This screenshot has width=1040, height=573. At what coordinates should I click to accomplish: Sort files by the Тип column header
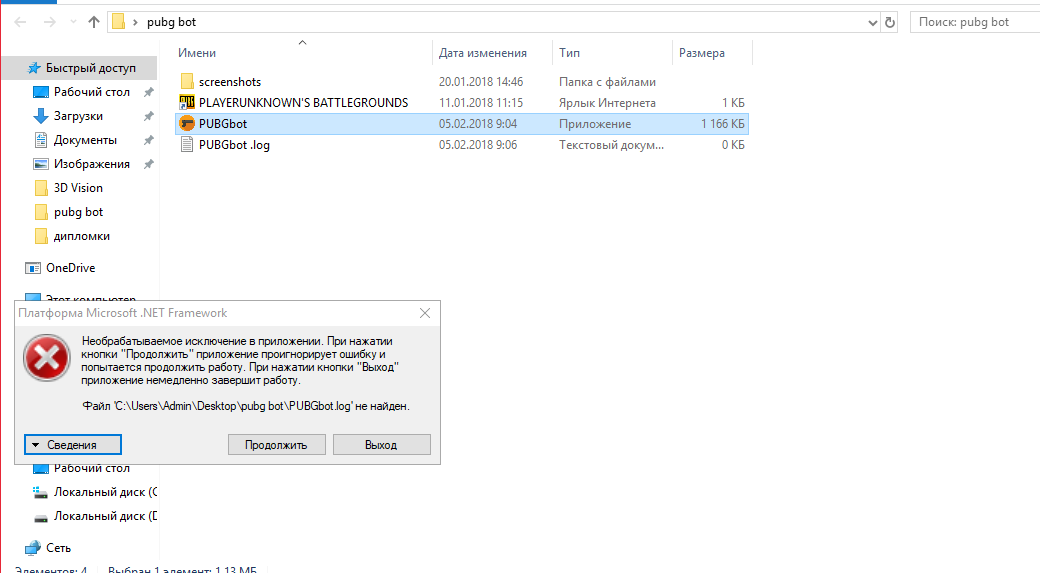tap(569, 53)
